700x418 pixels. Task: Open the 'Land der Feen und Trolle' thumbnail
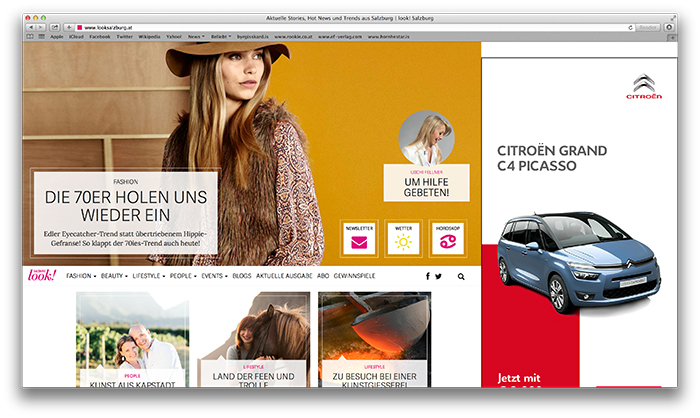pyautogui.click(x=253, y=340)
